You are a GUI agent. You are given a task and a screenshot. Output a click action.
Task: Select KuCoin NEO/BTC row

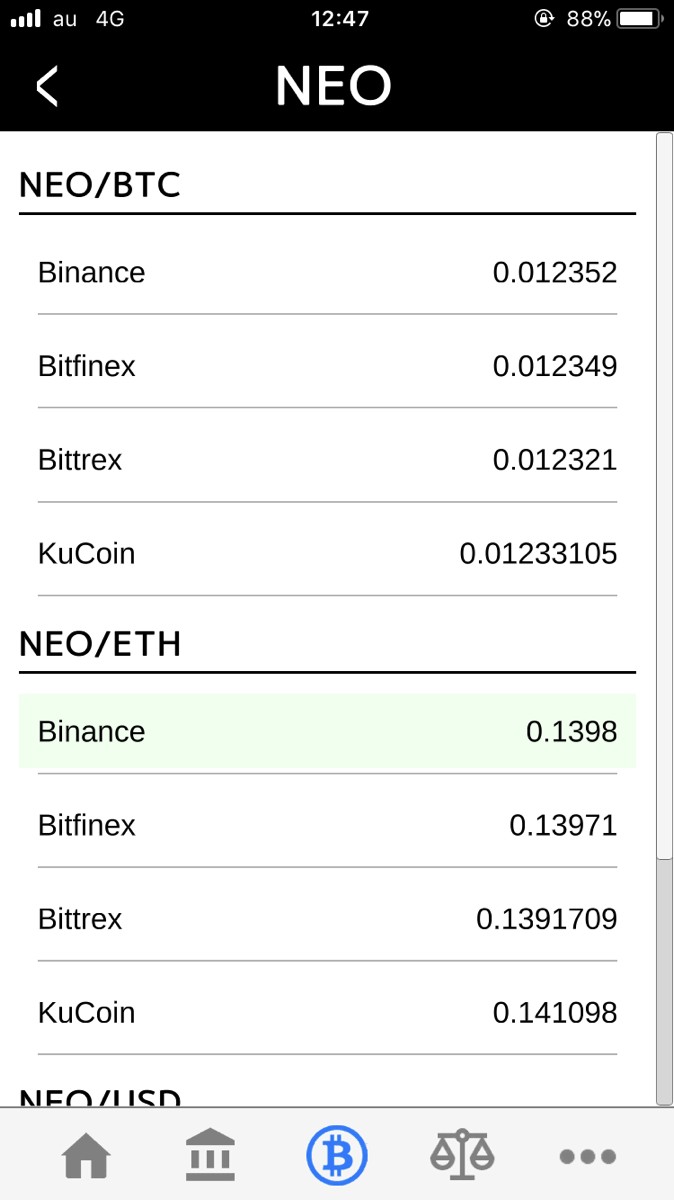[x=327, y=553]
